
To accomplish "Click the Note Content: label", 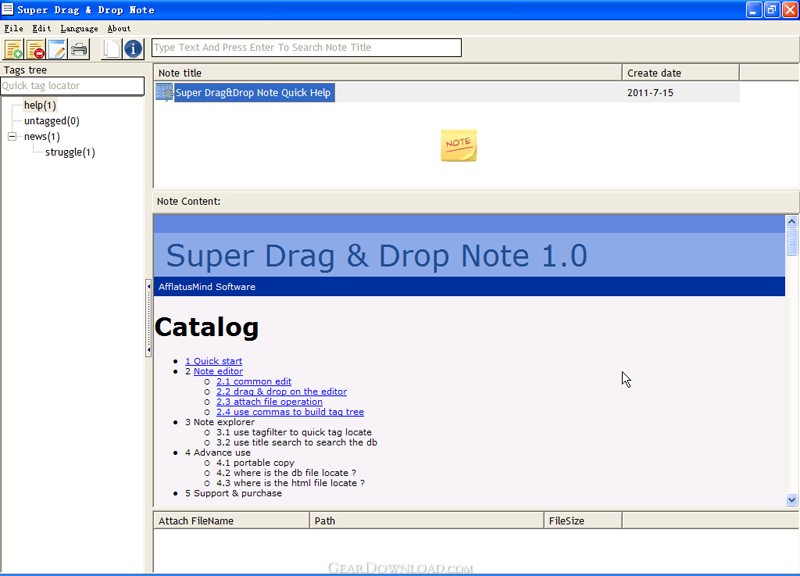I will (x=189, y=202).
